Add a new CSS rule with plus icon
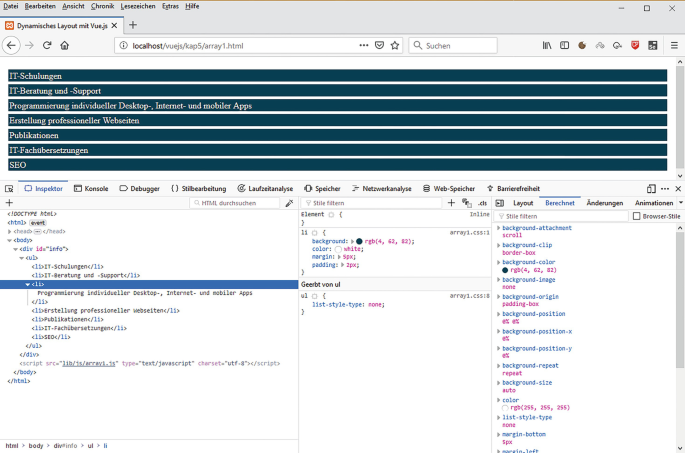This screenshot has height=453, width=685. point(451,203)
